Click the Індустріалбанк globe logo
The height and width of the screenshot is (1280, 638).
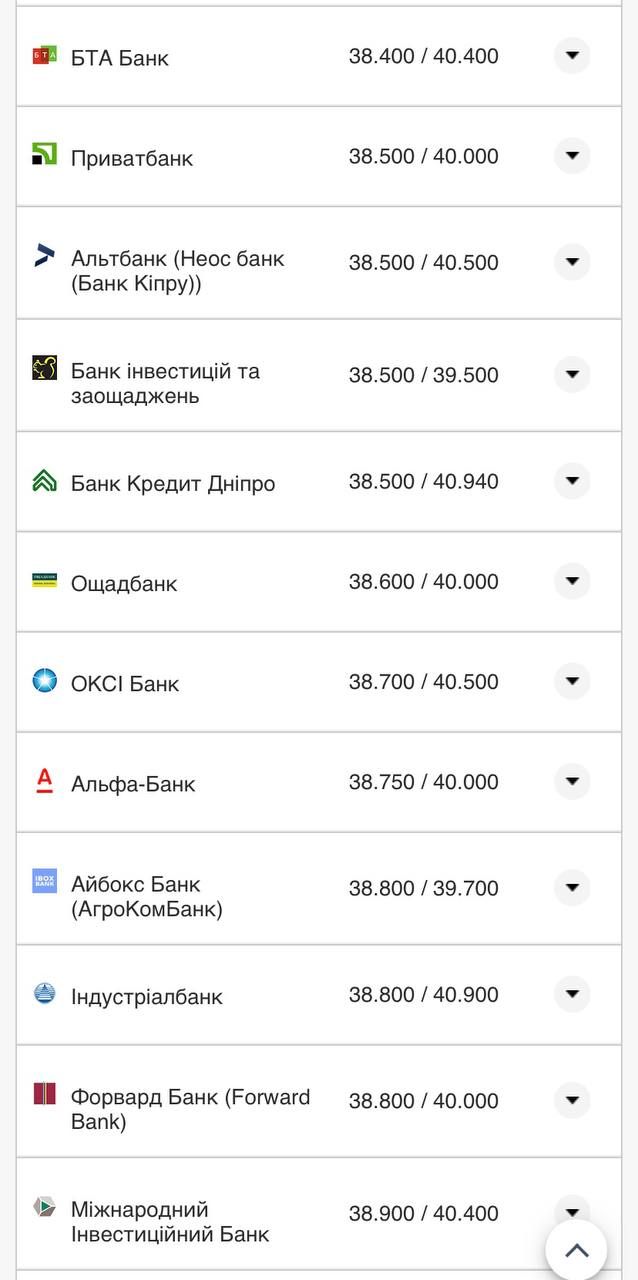pos(44,994)
